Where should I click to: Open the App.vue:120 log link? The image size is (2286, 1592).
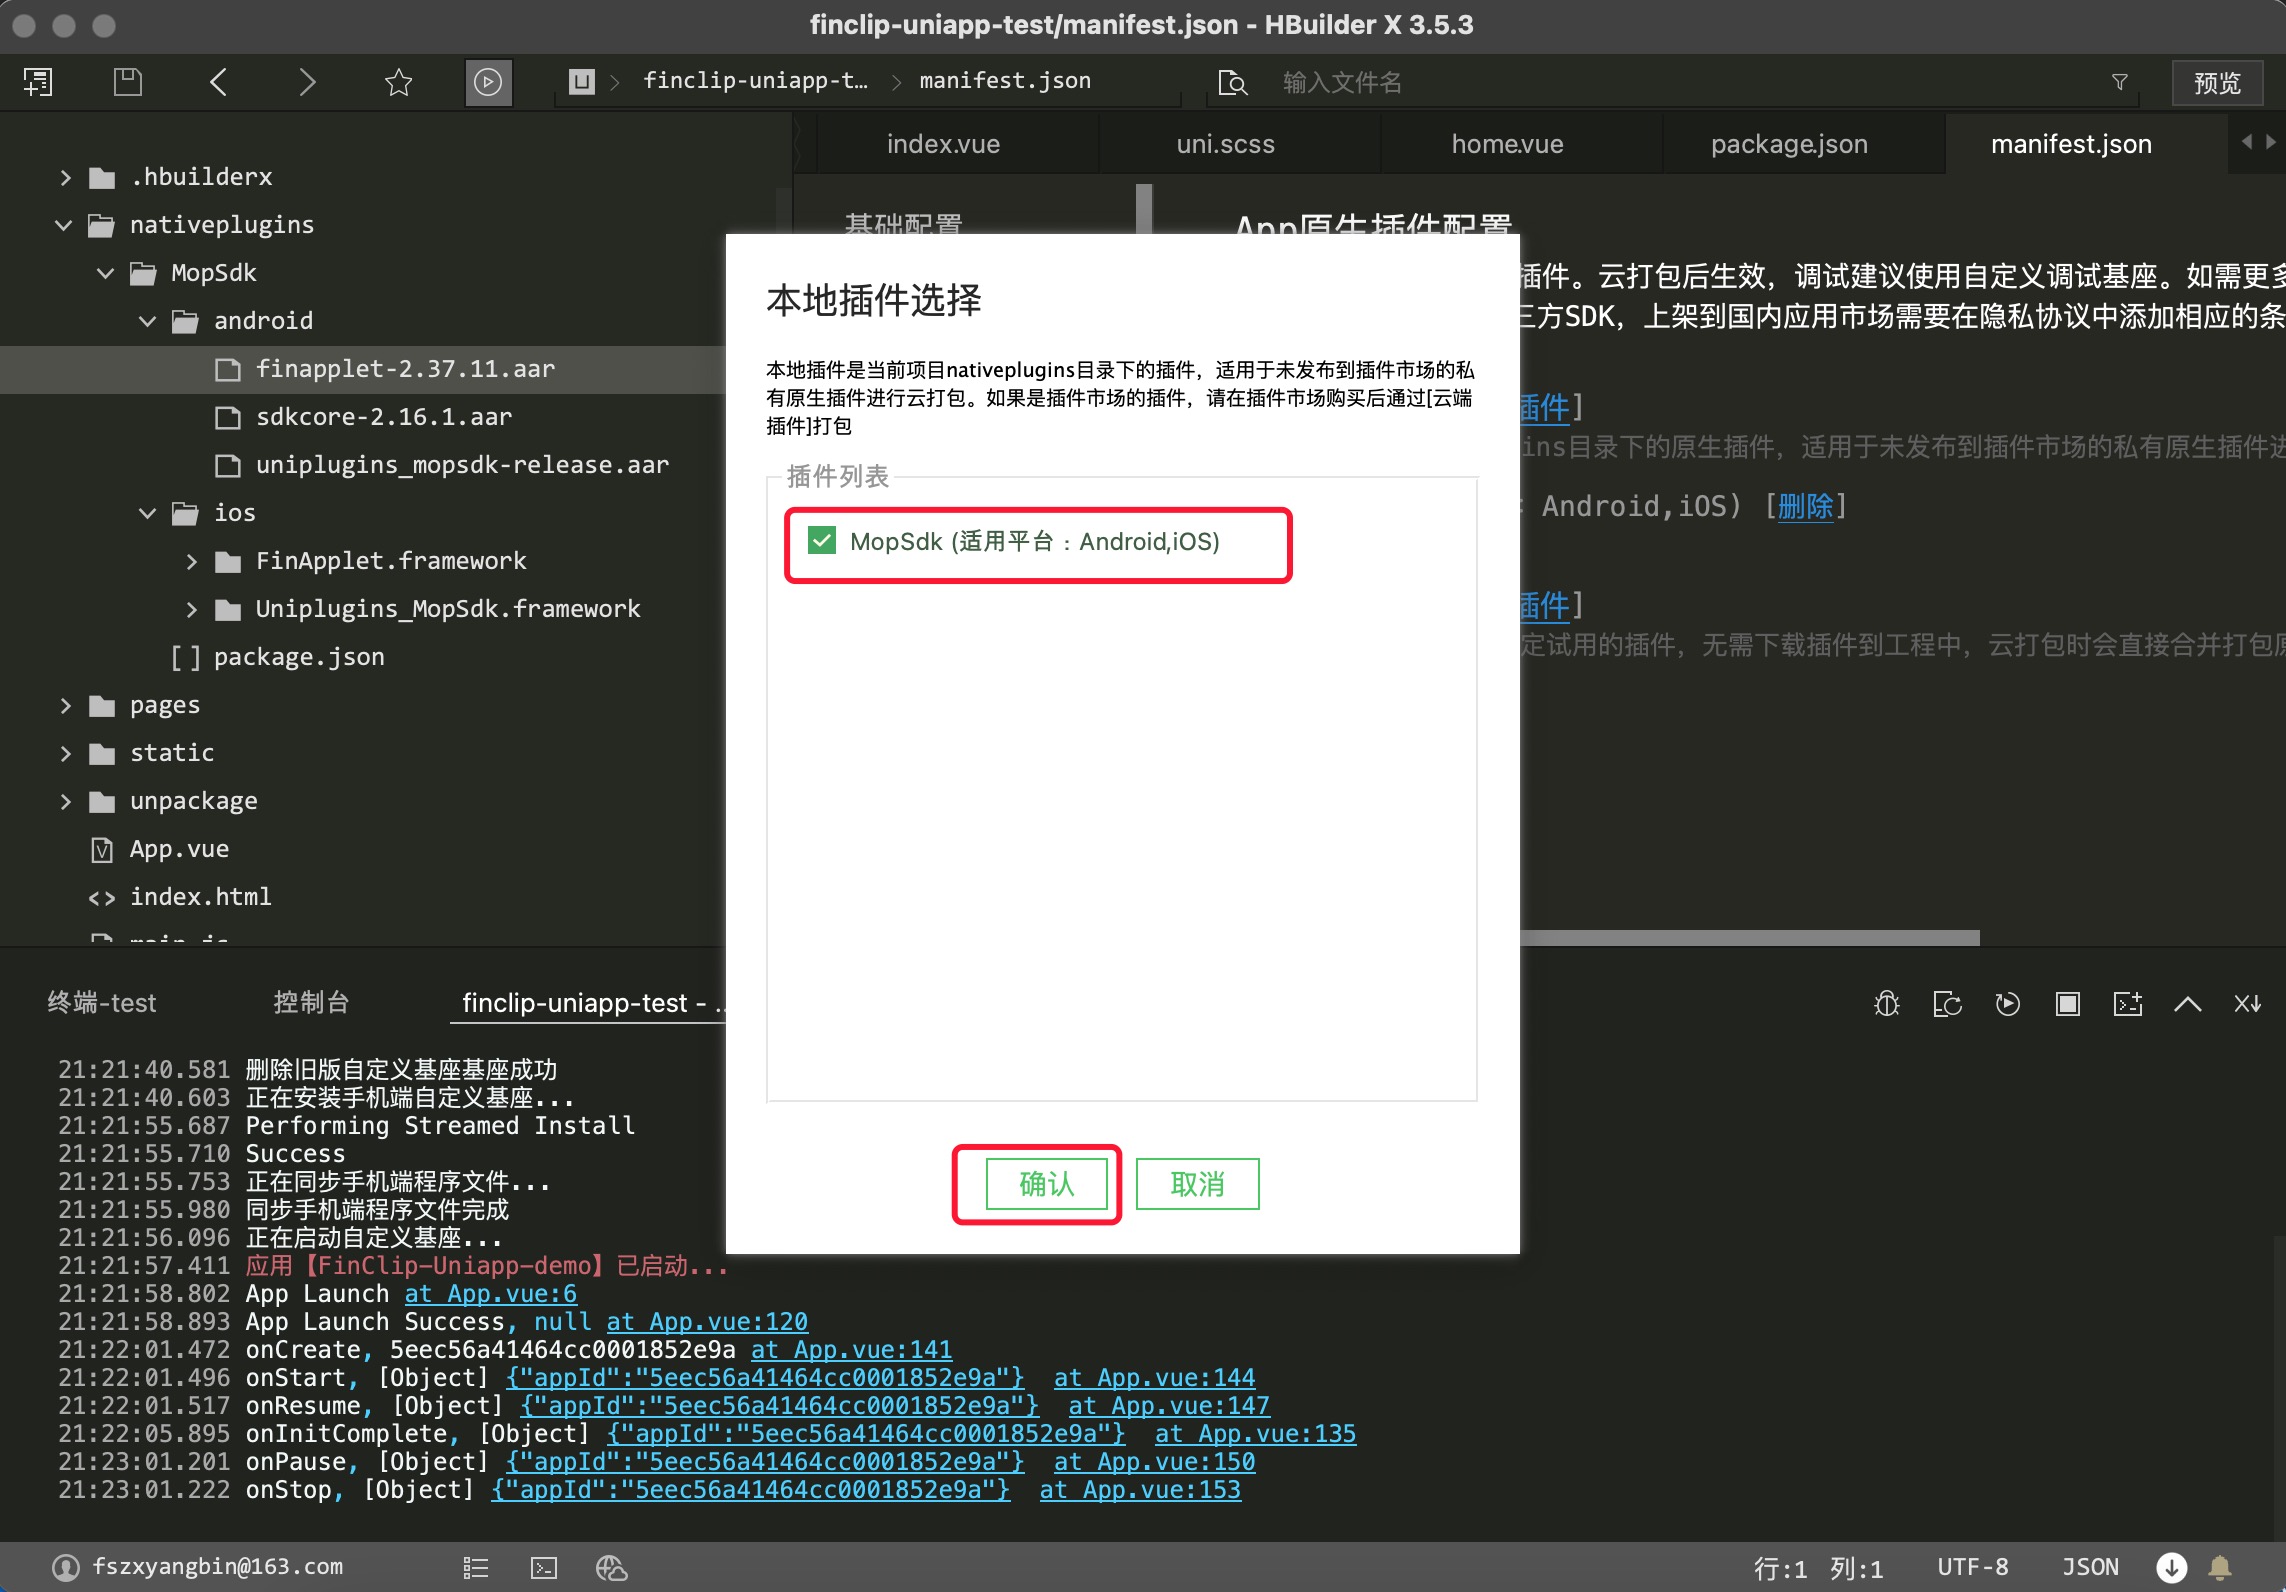pyautogui.click(x=707, y=1321)
